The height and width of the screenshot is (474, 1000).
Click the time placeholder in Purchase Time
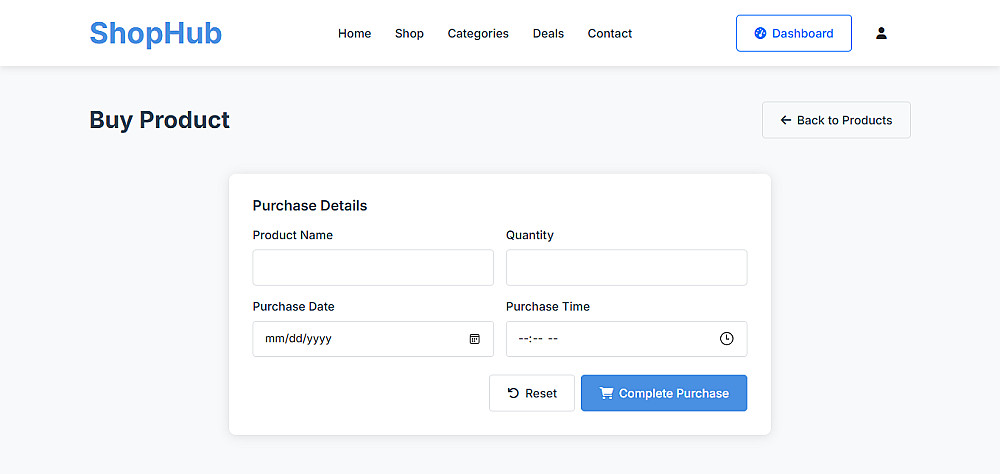538,339
